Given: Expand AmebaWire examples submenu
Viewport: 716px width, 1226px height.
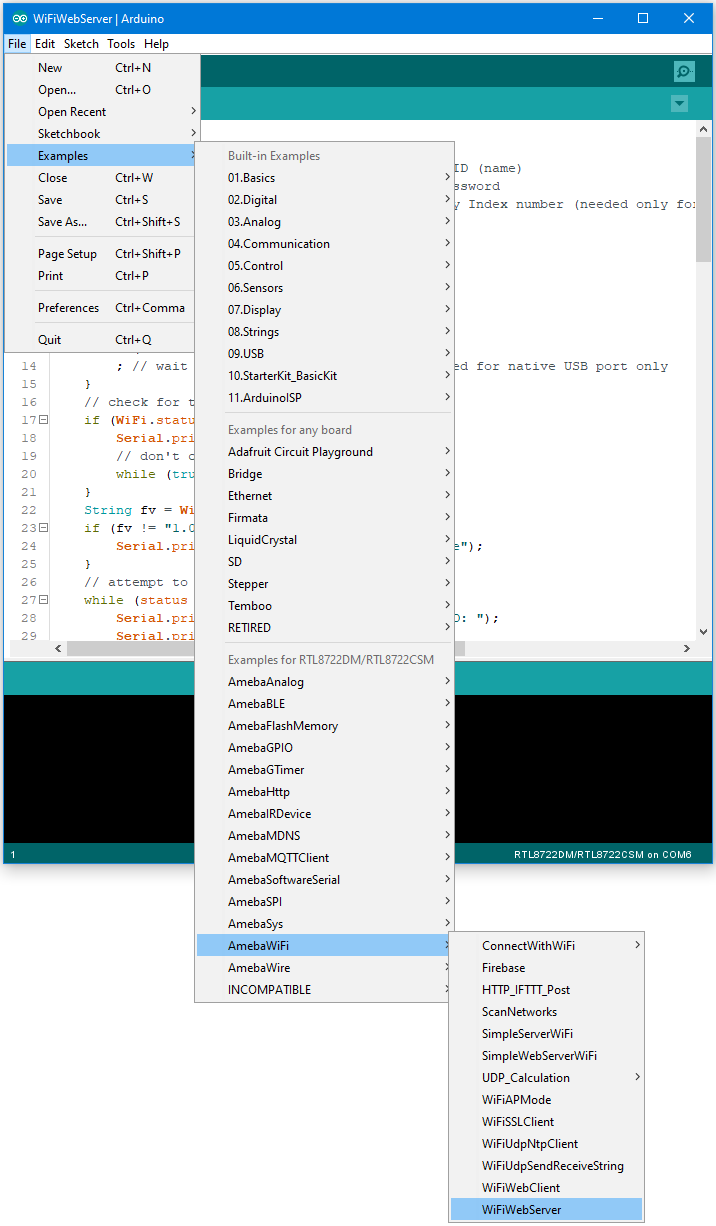Looking at the screenshot, I should tap(325, 968).
